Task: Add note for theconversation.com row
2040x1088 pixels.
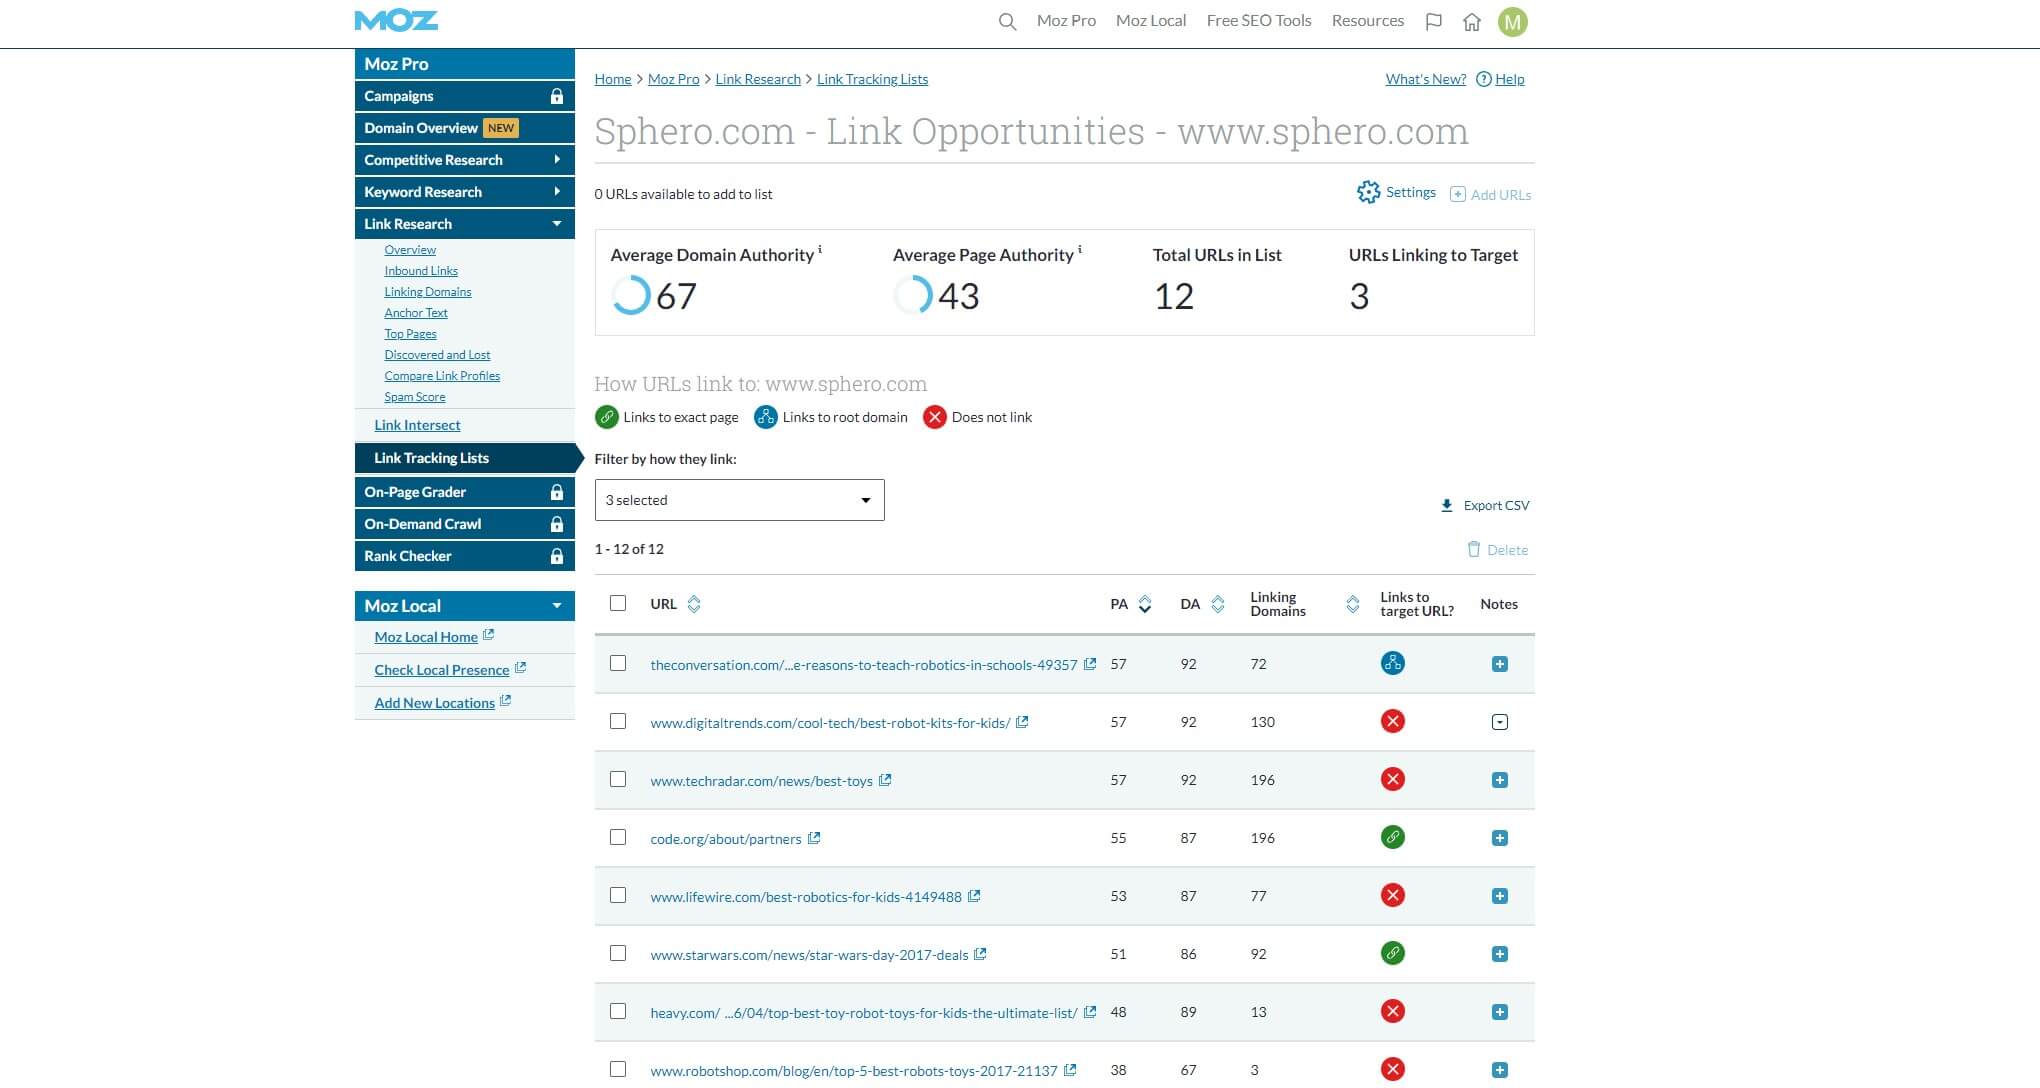Action: coord(1499,664)
